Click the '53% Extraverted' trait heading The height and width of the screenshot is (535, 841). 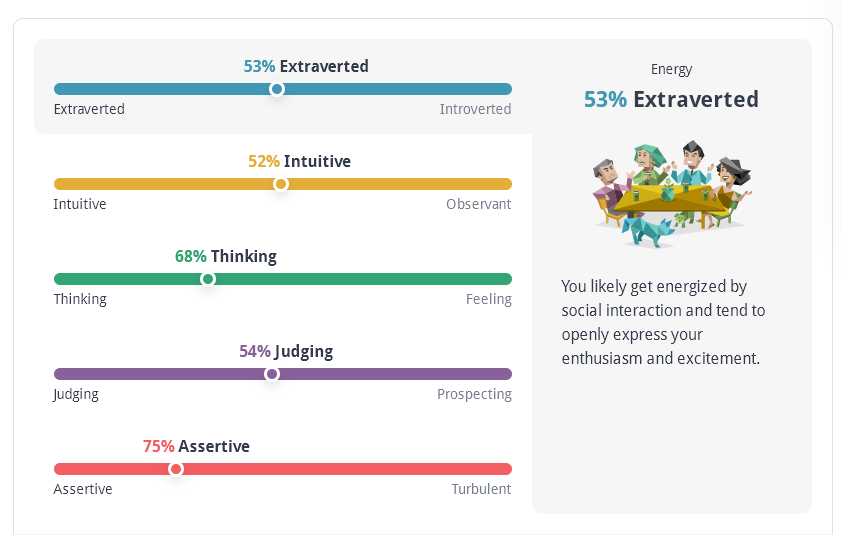point(306,66)
